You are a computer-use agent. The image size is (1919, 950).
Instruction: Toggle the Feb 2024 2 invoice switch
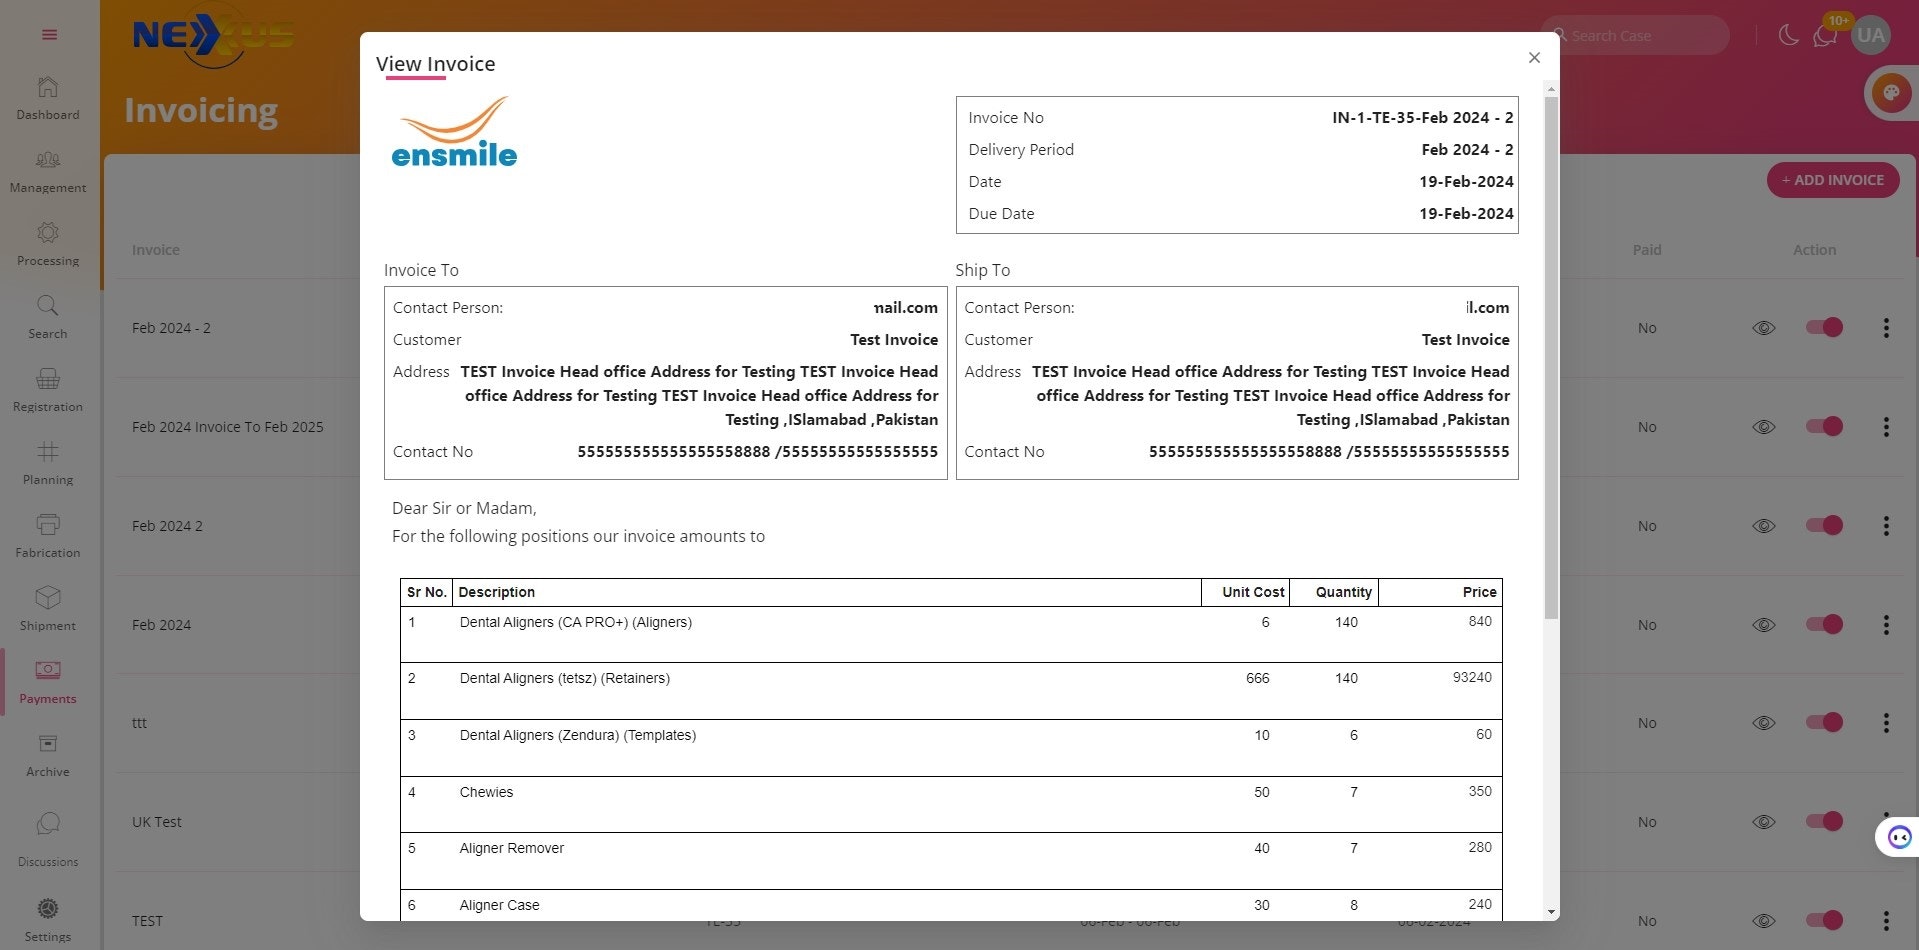tap(1824, 525)
